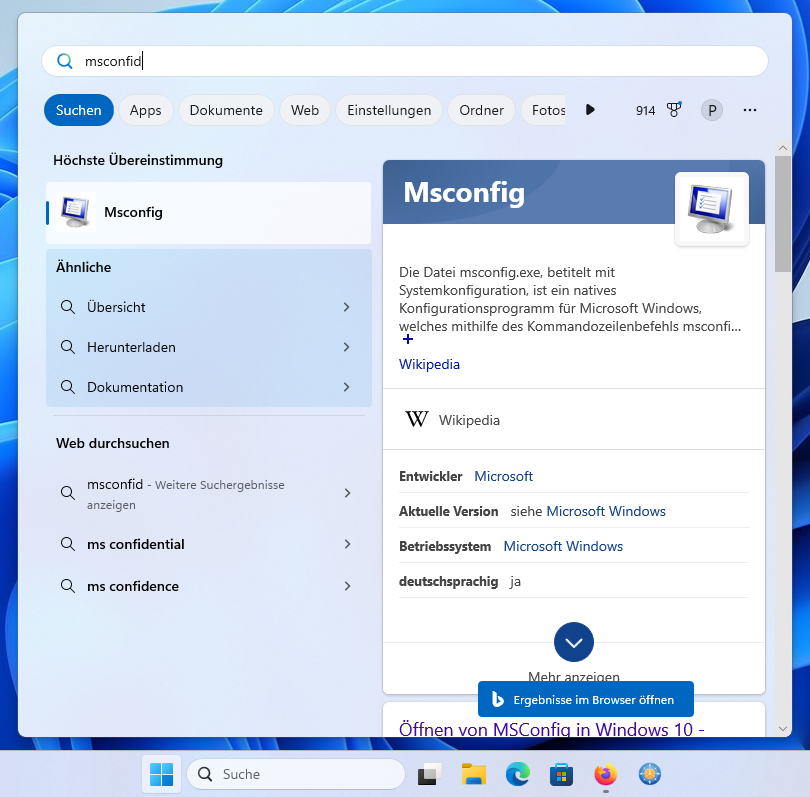This screenshot has height=797, width=810.
Task: Expand the msconfid web search chevron
Action: tap(347, 493)
